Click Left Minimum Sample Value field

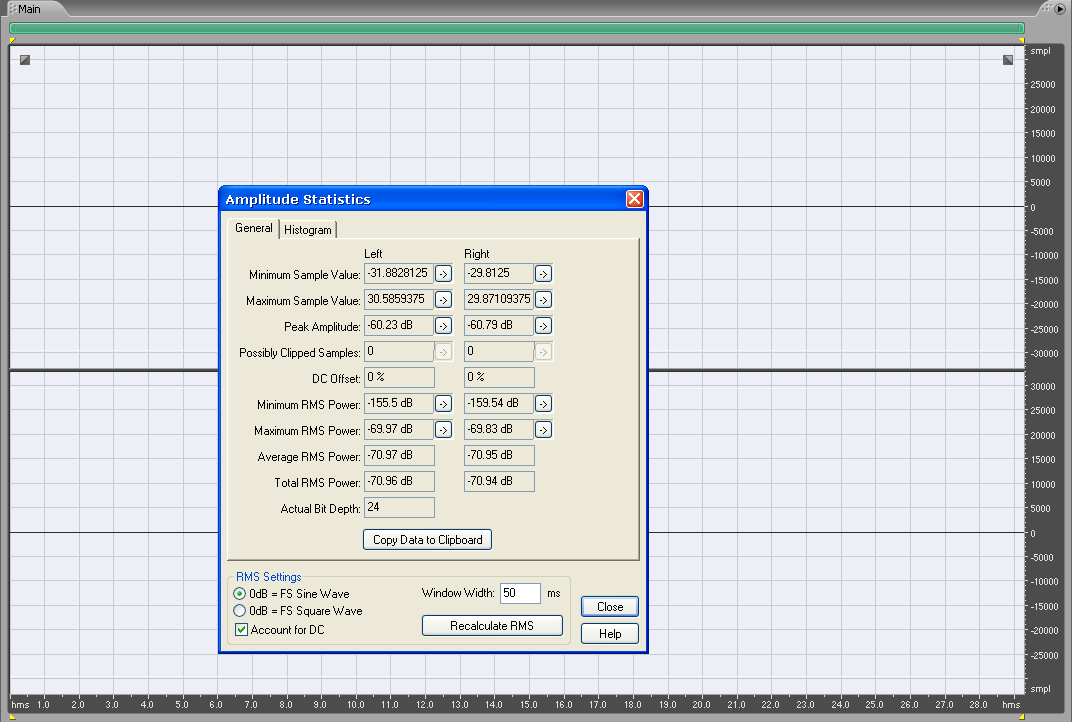point(399,273)
